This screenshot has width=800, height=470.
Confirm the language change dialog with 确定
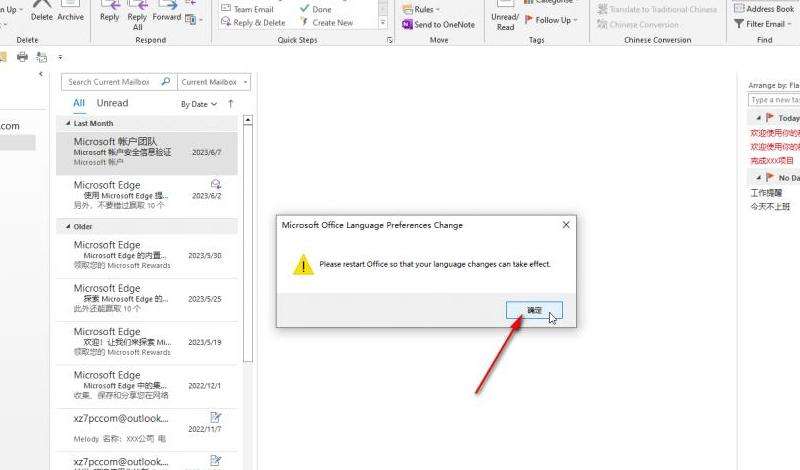534,310
